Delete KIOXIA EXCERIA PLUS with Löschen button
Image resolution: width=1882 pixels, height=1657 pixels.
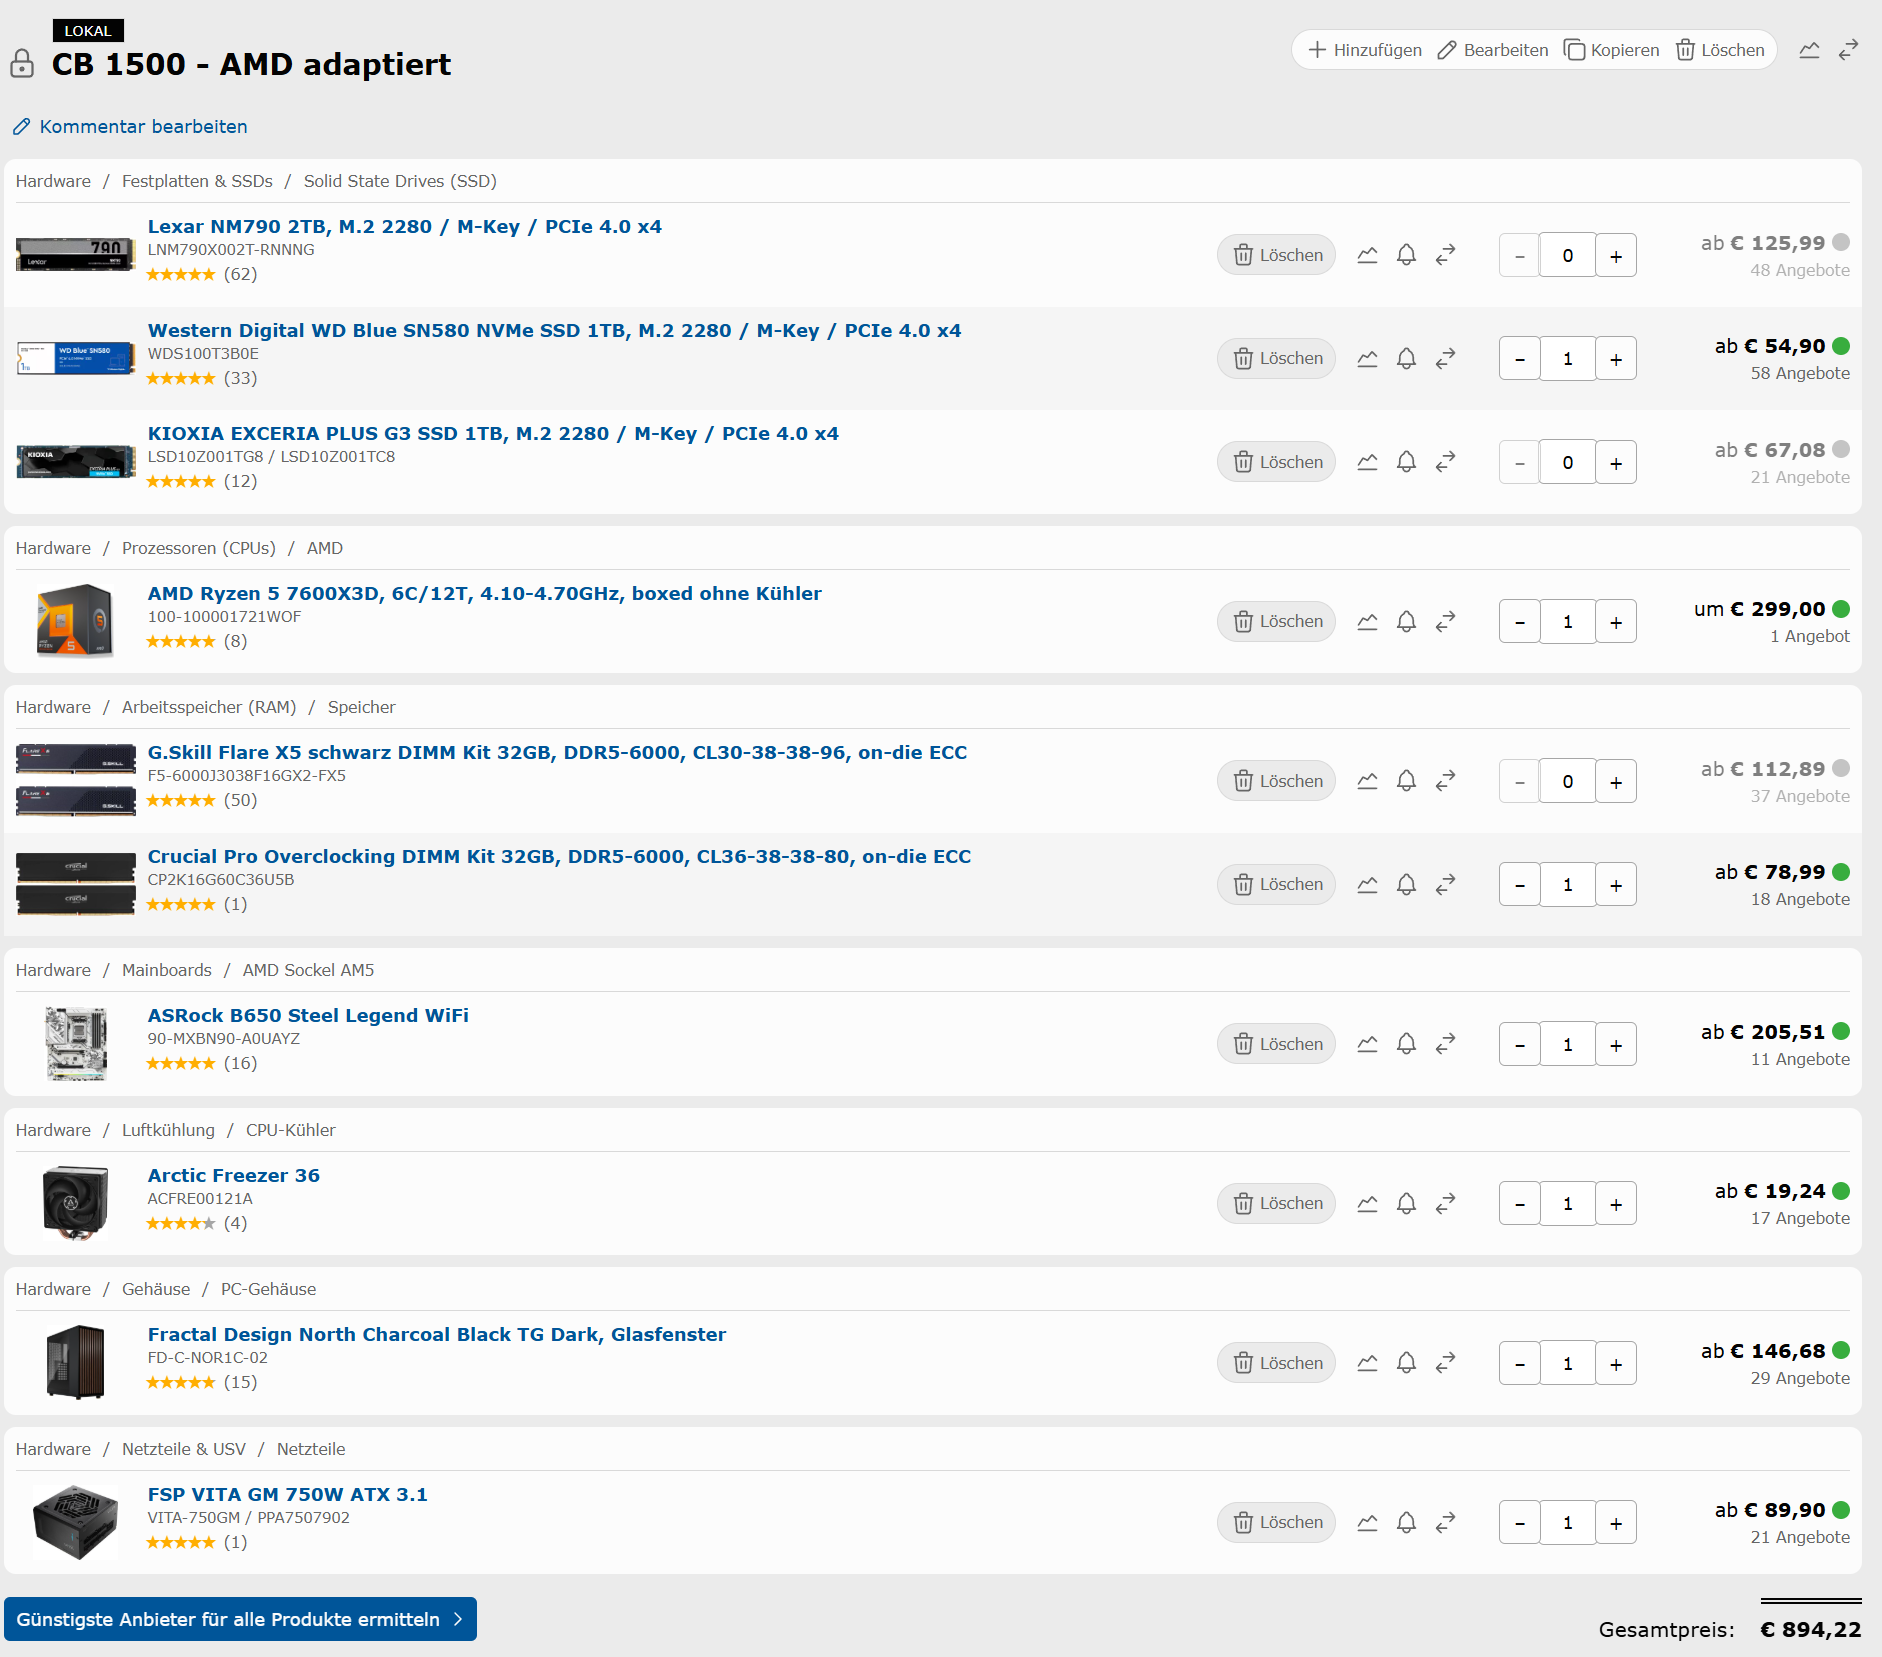1276,462
